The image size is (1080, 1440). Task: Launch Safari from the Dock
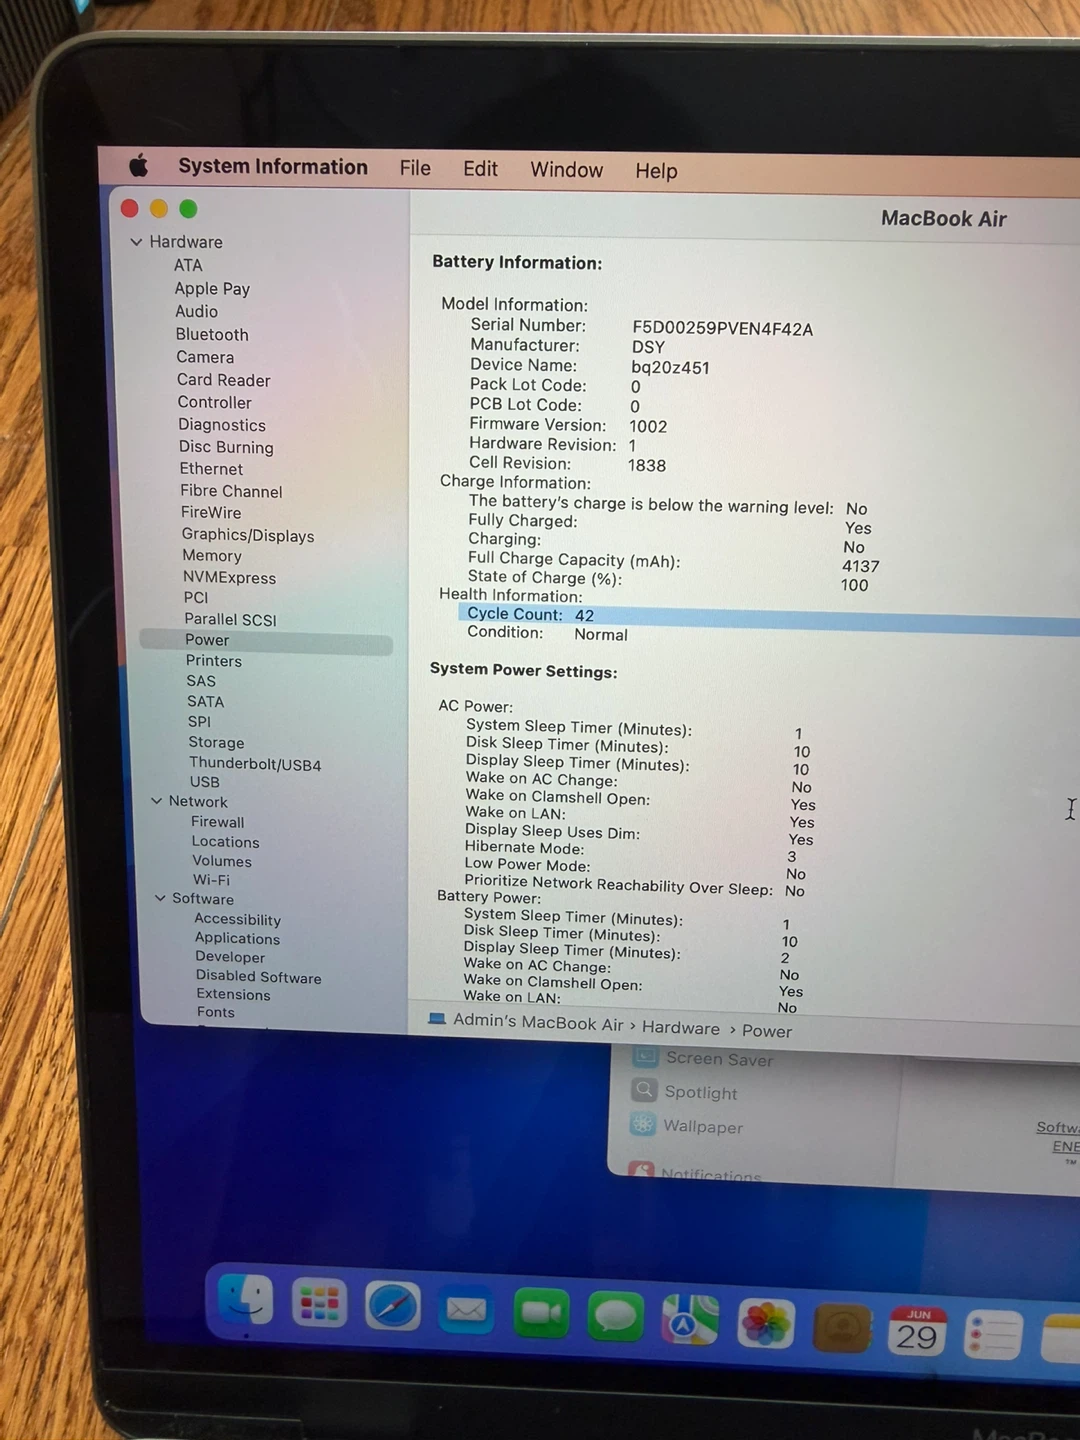click(x=393, y=1306)
